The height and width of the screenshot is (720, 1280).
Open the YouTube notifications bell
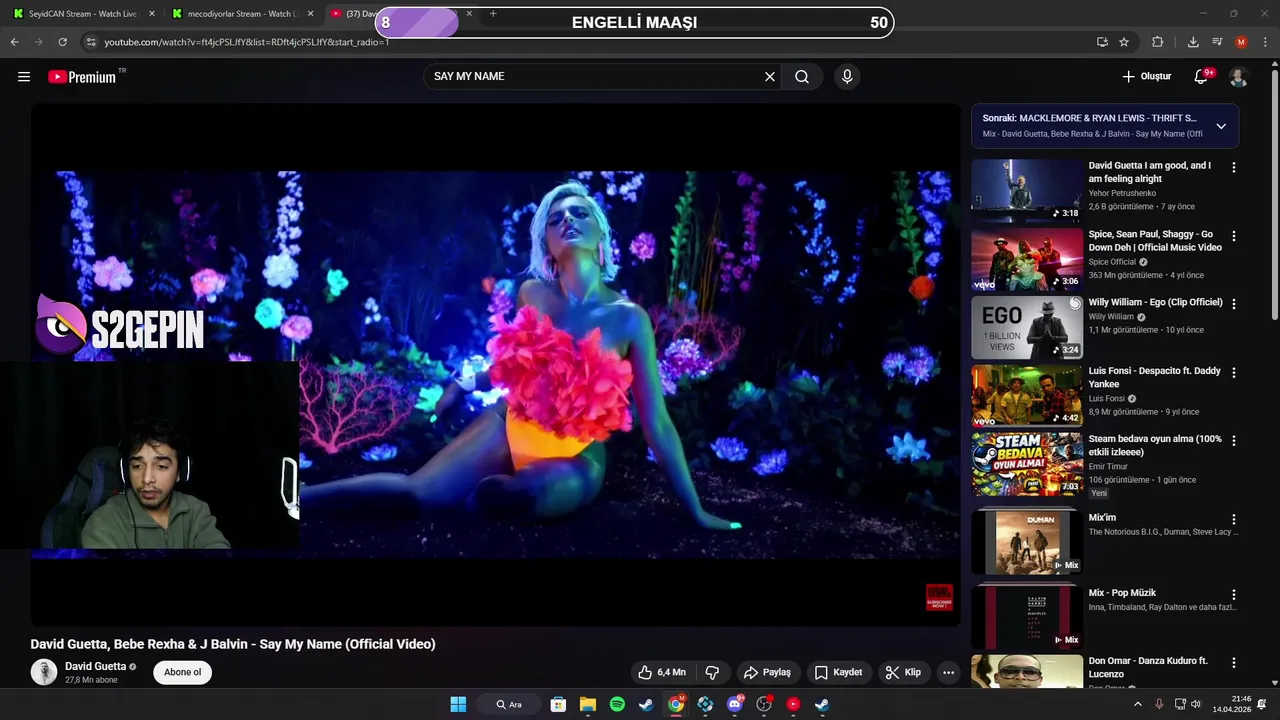1202,77
